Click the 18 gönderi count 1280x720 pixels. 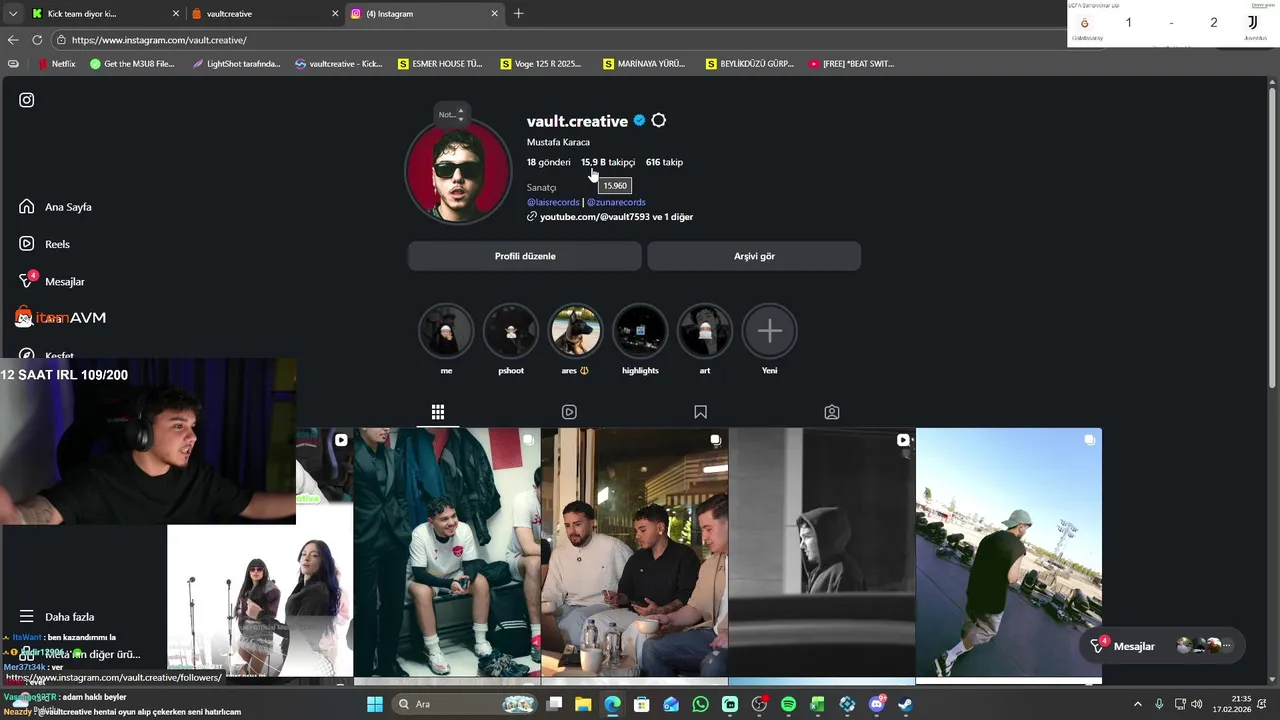click(549, 162)
